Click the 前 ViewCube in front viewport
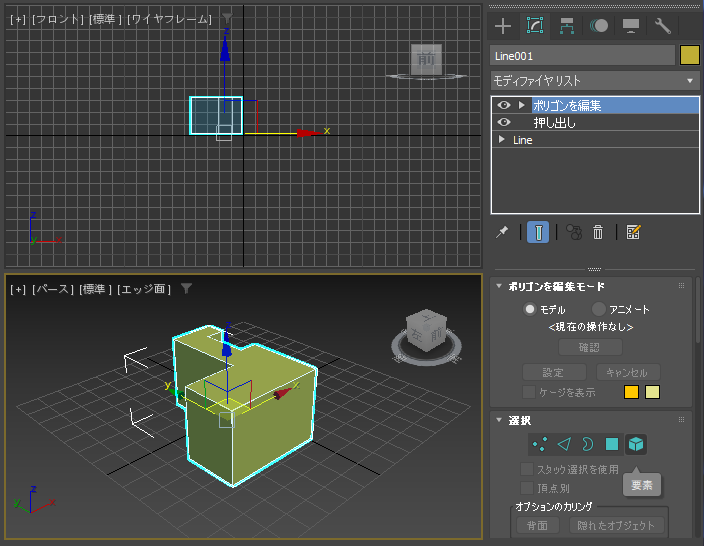The image size is (704, 546). pos(426,59)
